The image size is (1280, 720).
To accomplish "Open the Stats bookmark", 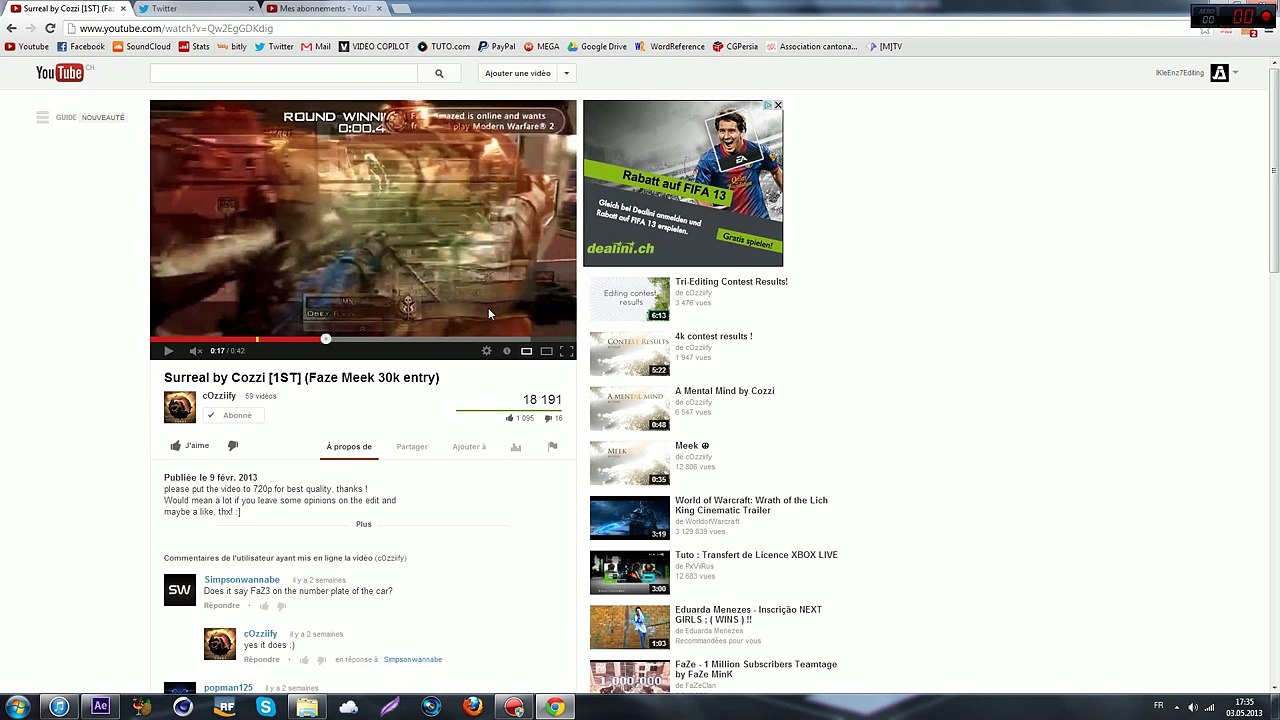I will click(x=194, y=46).
